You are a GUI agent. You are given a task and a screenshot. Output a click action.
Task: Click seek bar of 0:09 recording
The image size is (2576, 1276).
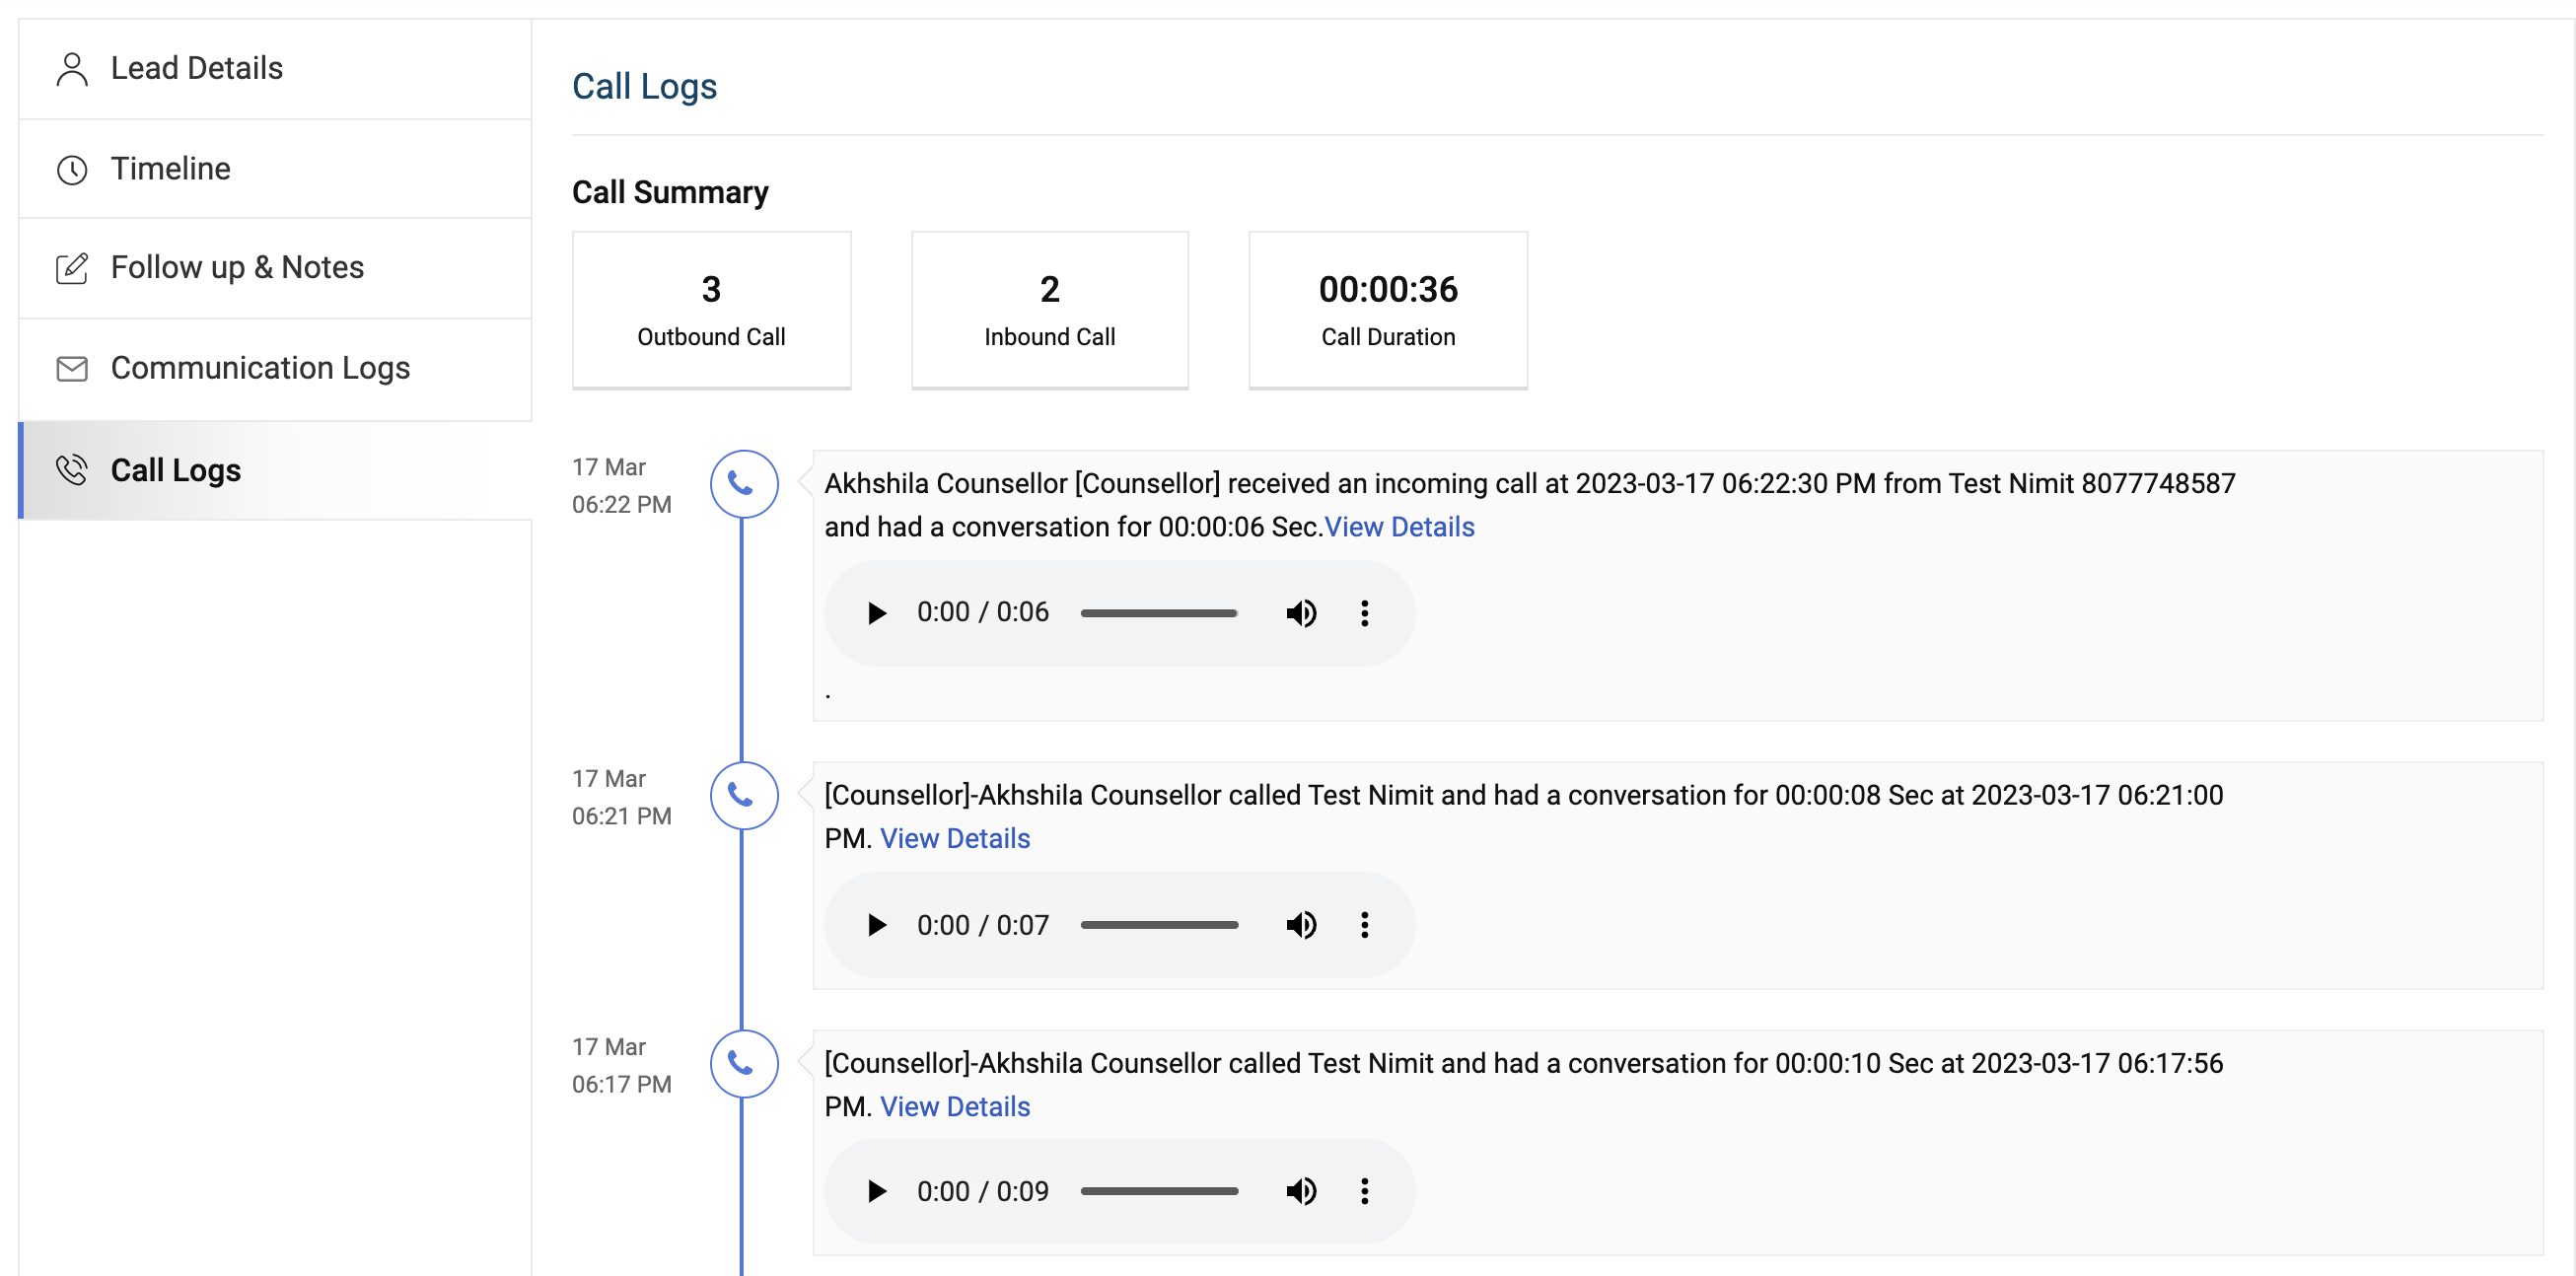[x=1159, y=1192]
